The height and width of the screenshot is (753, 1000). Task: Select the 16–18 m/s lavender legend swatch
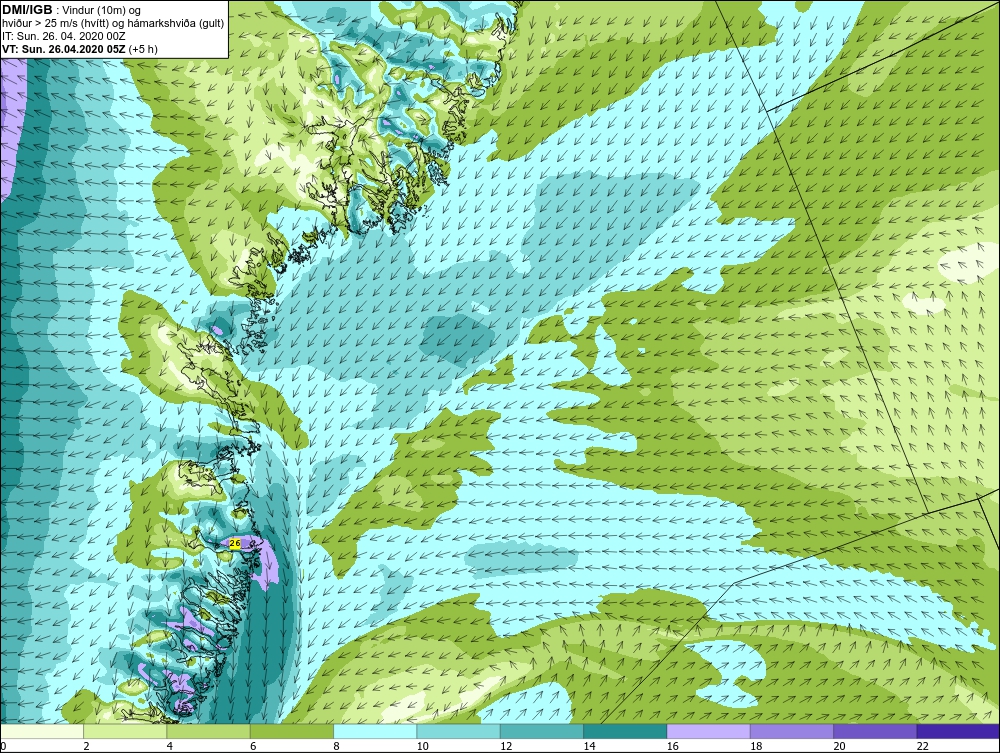click(x=708, y=731)
